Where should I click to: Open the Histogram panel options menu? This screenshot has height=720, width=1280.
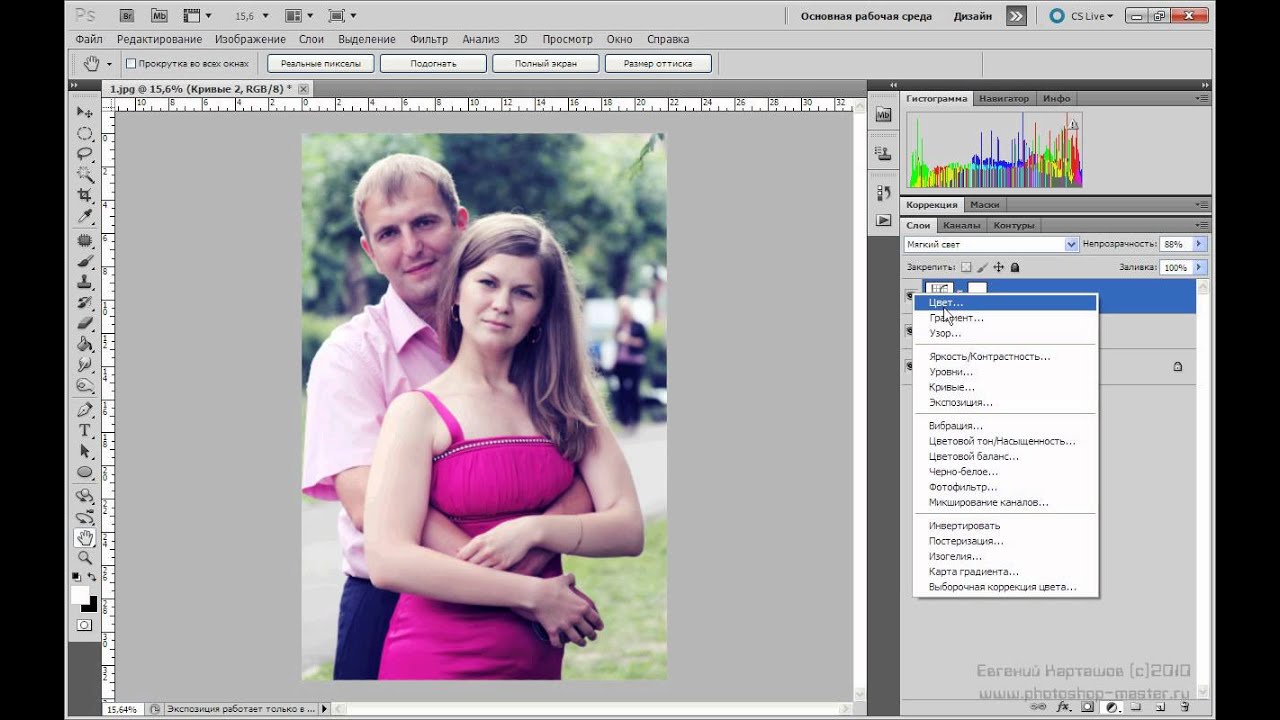[1201, 98]
